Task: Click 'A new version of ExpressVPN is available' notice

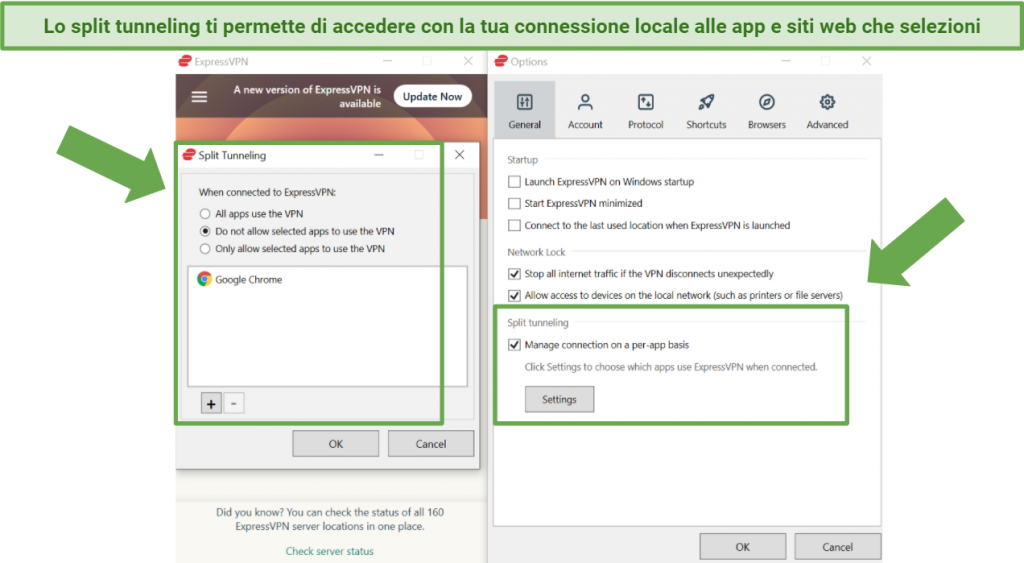Action: [307, 96]
